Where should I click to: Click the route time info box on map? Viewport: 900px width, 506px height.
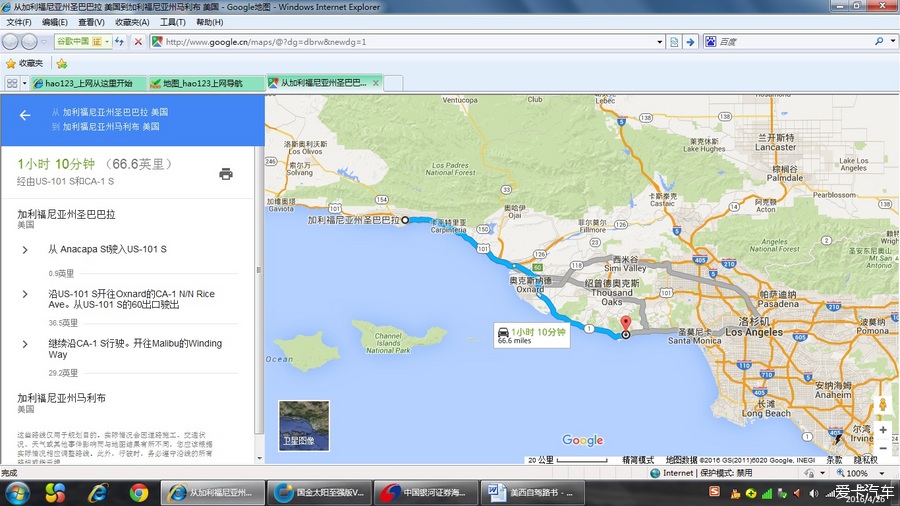(532, 336)
